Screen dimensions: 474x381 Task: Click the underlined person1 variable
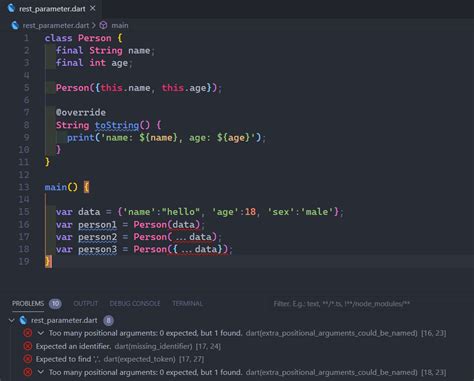click(97, 225)
